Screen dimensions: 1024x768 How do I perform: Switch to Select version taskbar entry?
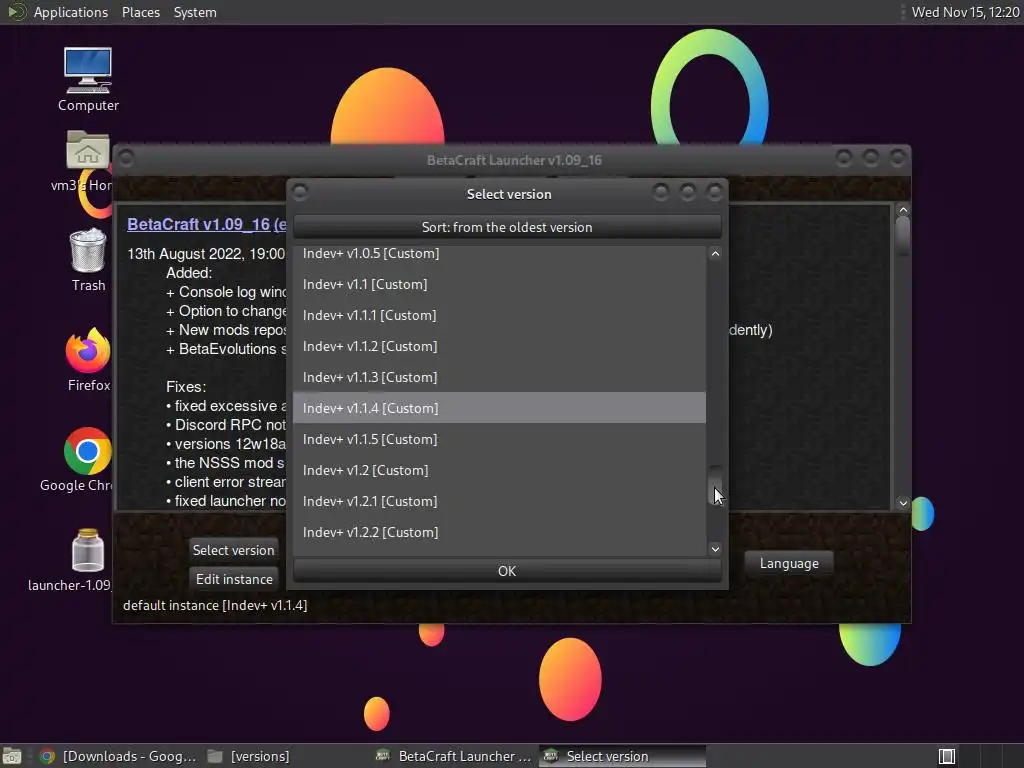pos(622,756)
